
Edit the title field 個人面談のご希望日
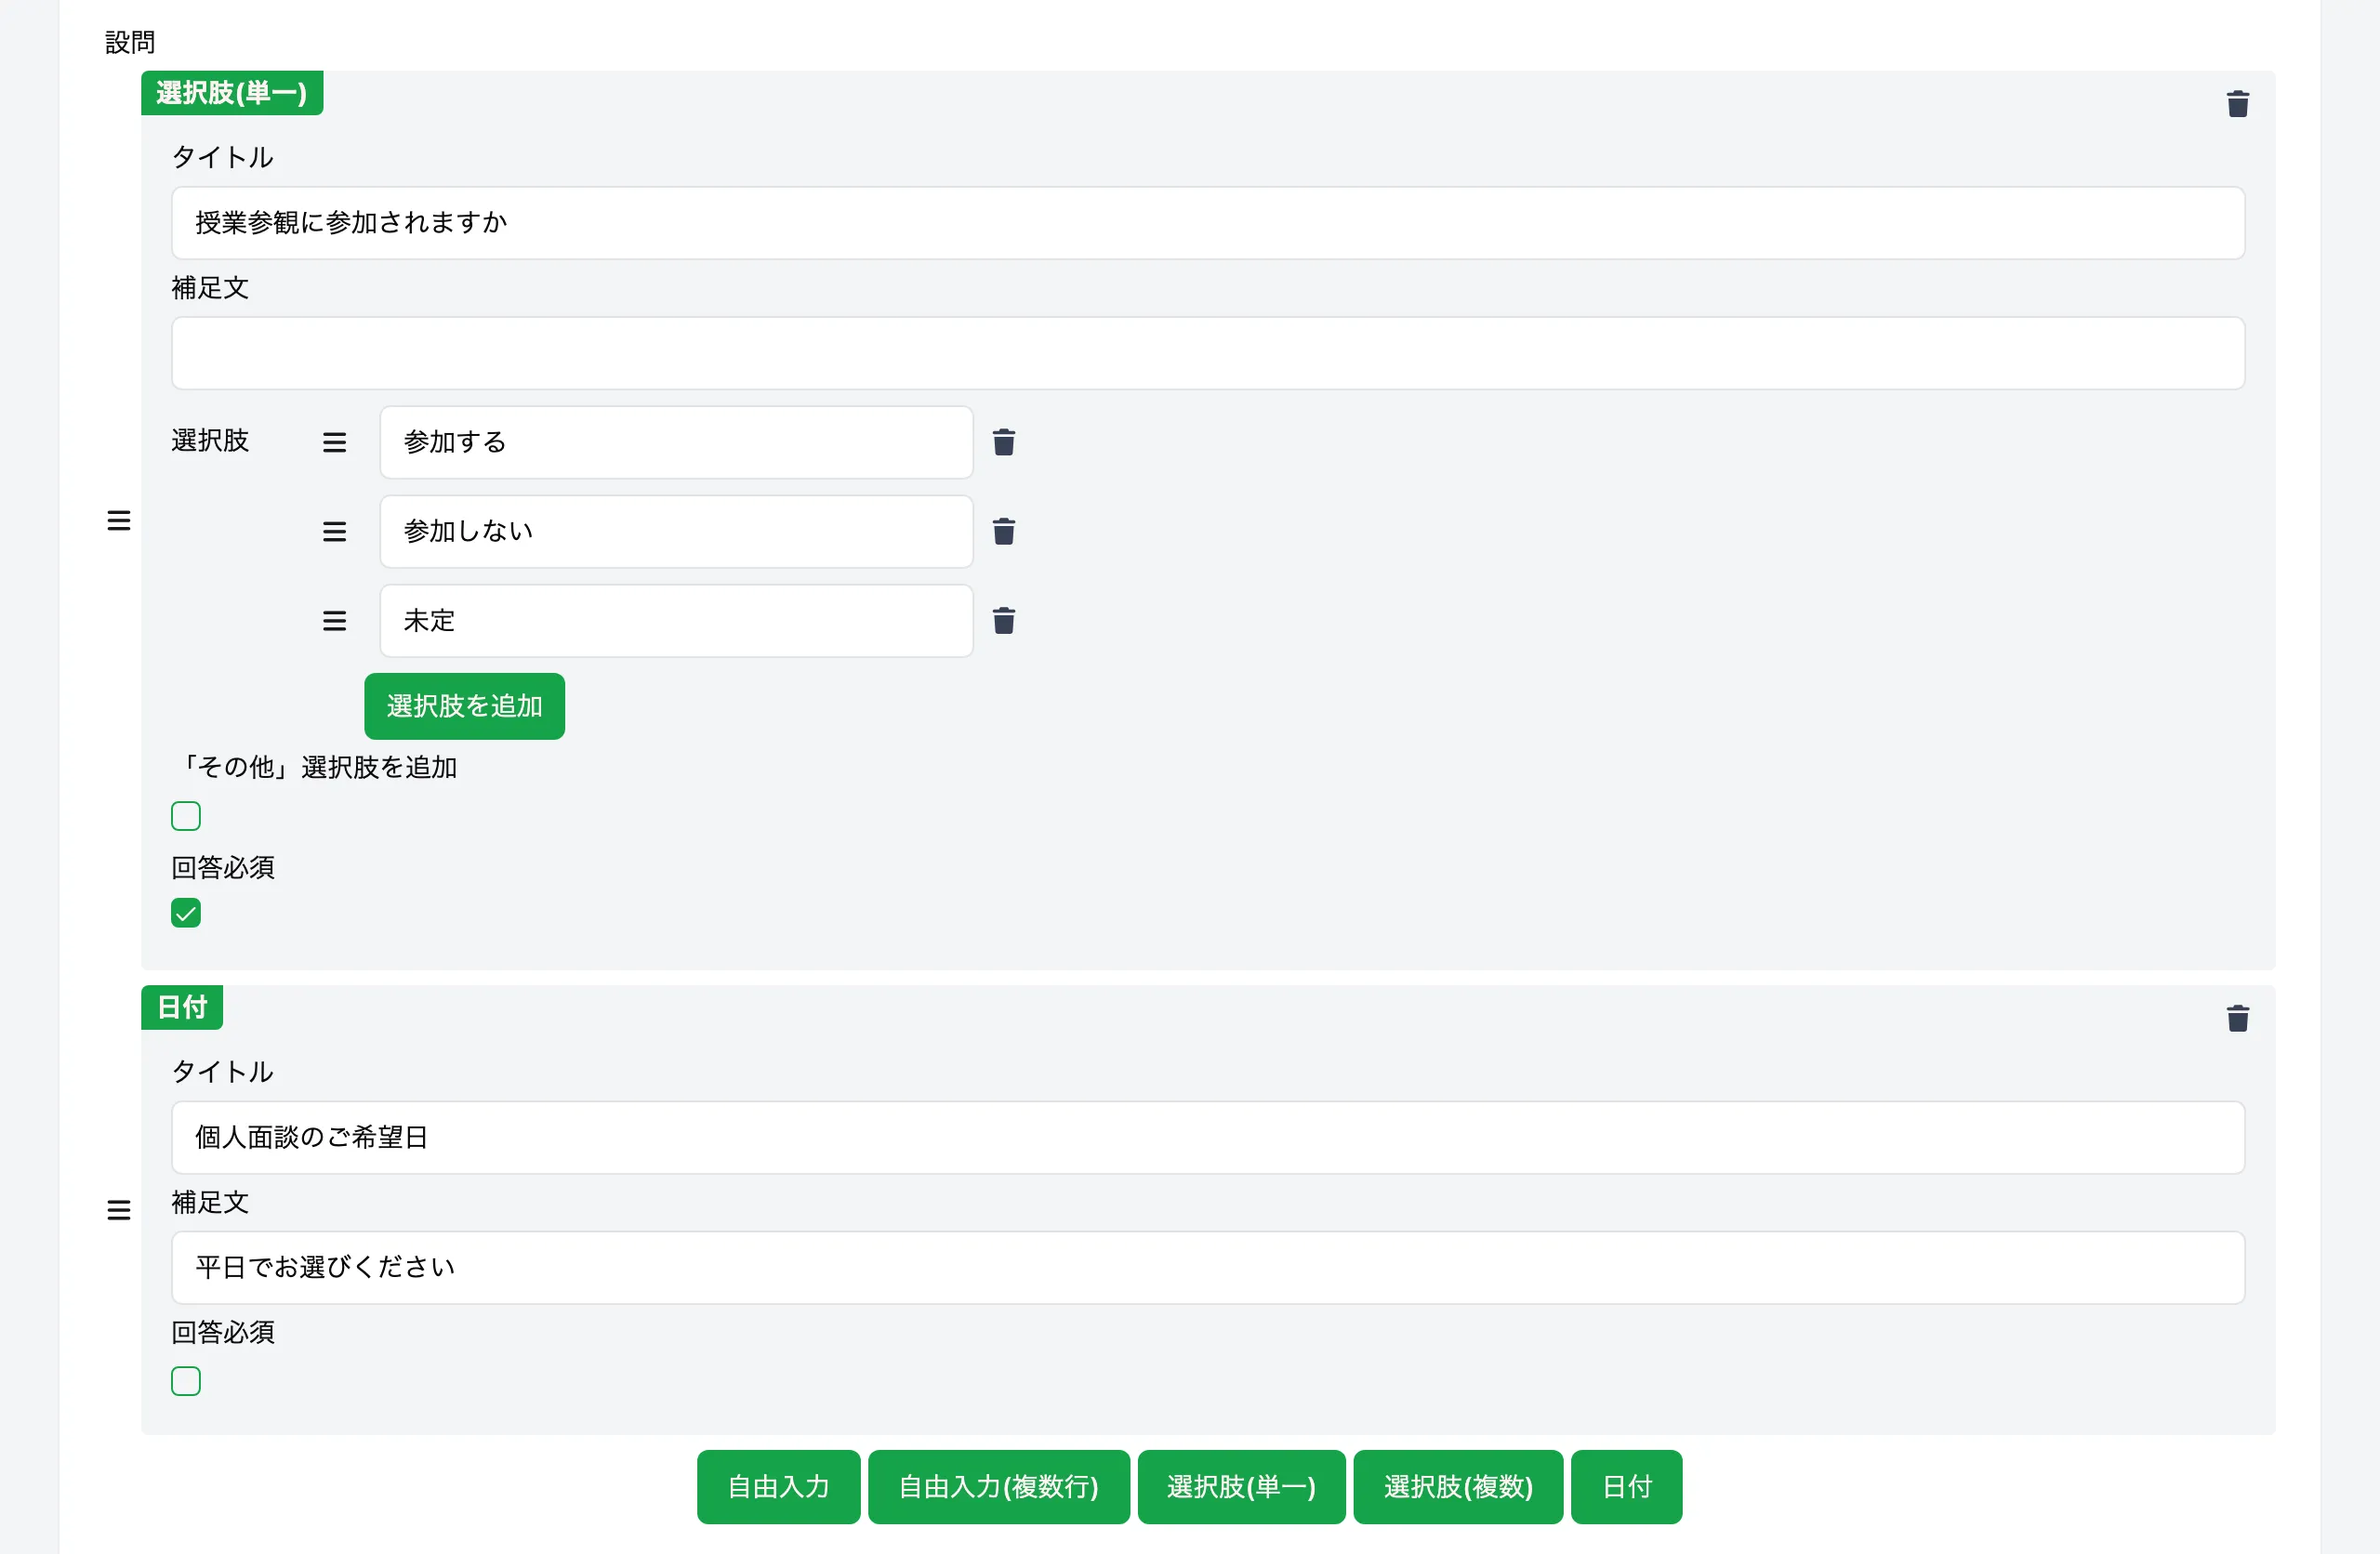tap(1208, 1138)
